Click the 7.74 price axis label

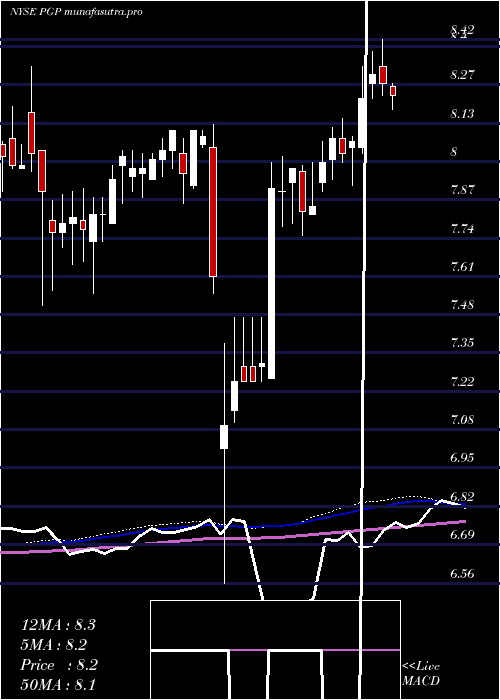pos(462,229)
